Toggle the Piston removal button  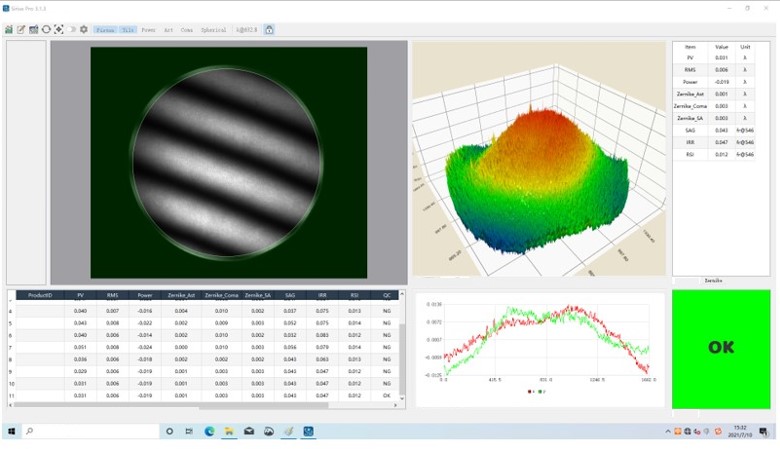click(x=105, y=30)
